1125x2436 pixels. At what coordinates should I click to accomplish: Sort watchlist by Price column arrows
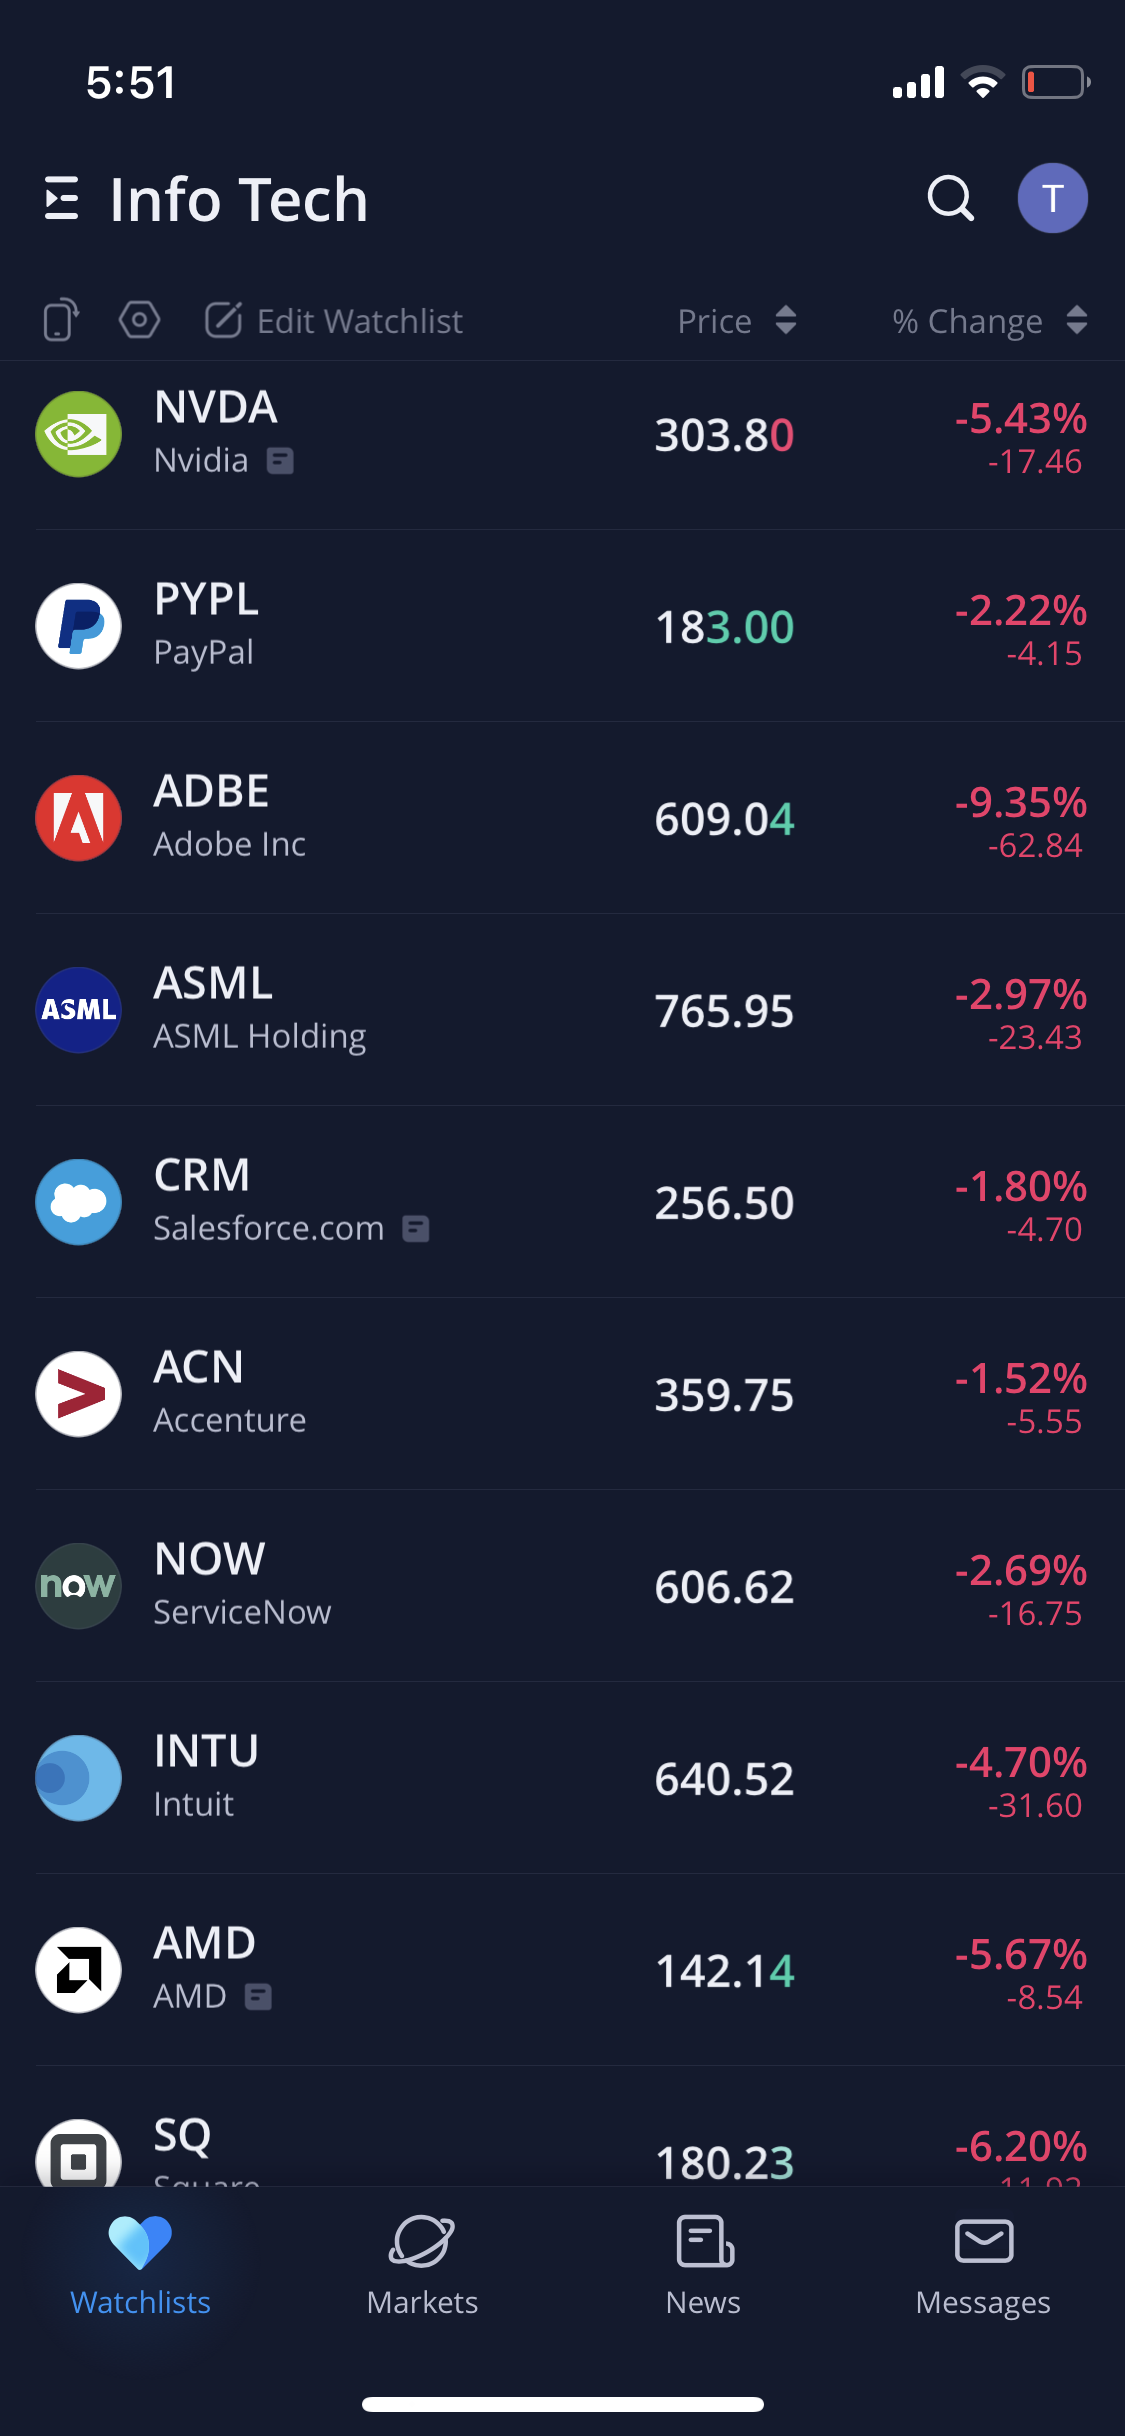(x=786, y=321)
